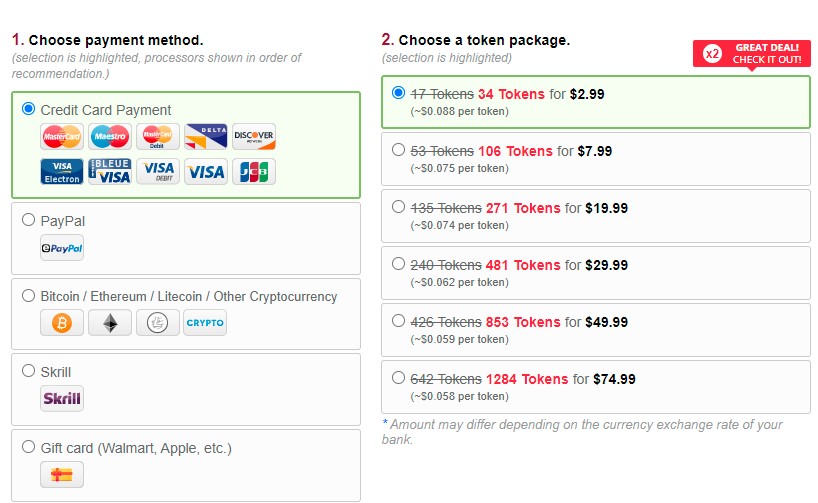818x503 pixels.
Task: Click the Ethereum diamond icon
Action: coord(110,322)
